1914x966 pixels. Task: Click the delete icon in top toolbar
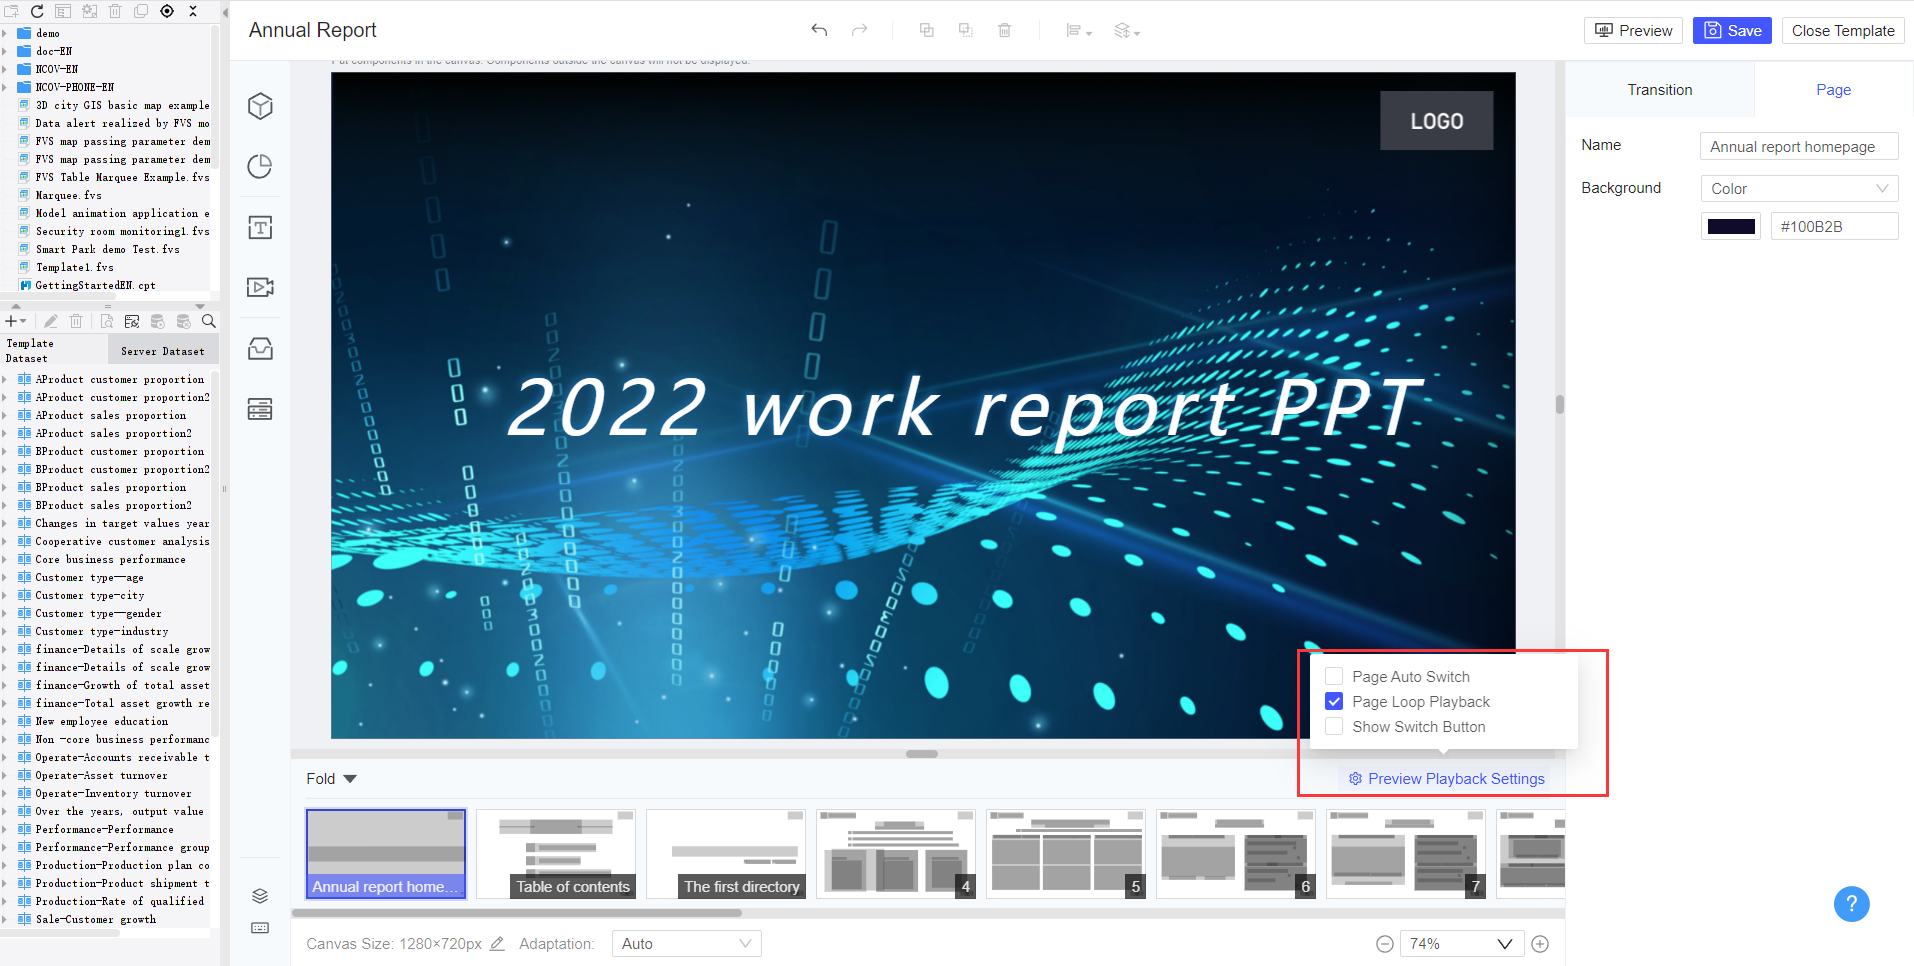pos(1004,30)
